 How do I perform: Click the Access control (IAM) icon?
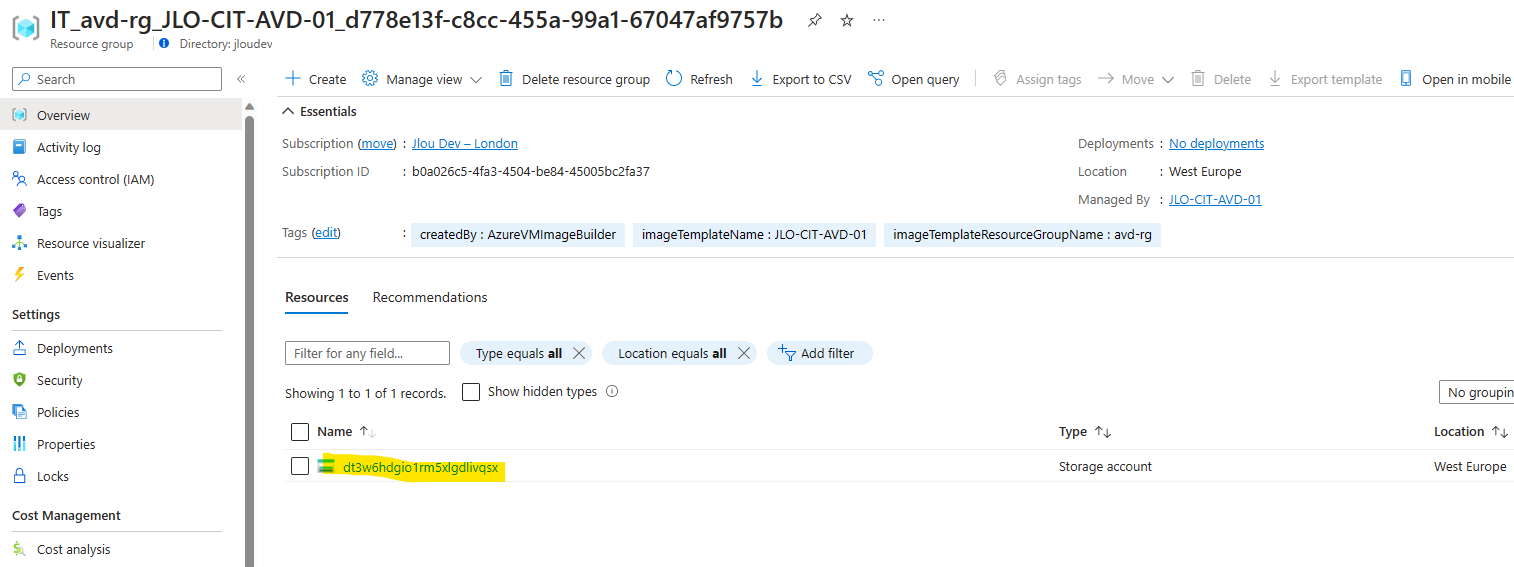tap(19, 179)
